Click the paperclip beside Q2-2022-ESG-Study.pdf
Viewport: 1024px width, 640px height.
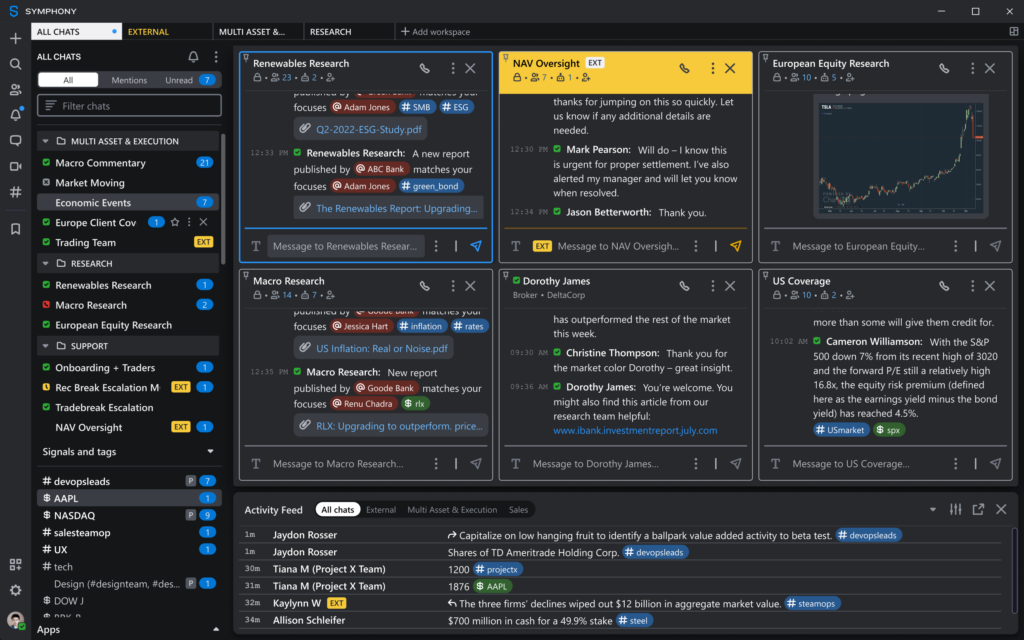pyautogui.click(x=304, y=129)
